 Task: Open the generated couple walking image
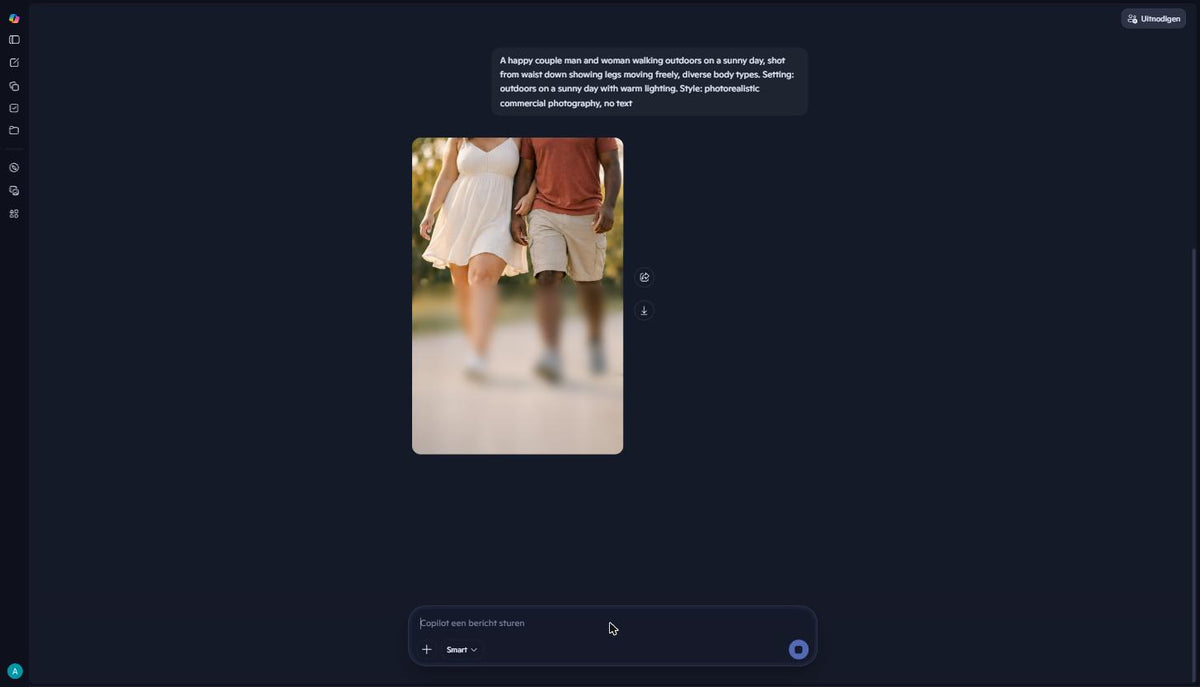[518, 296]
